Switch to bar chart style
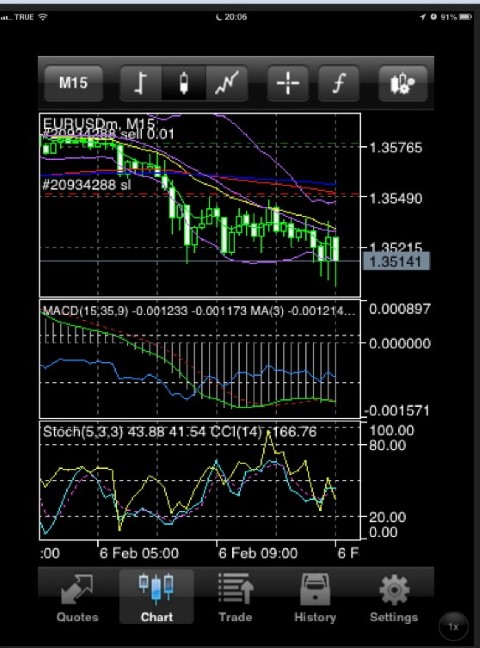The width and height of the screenshot is (480, 648). [141, 83]
